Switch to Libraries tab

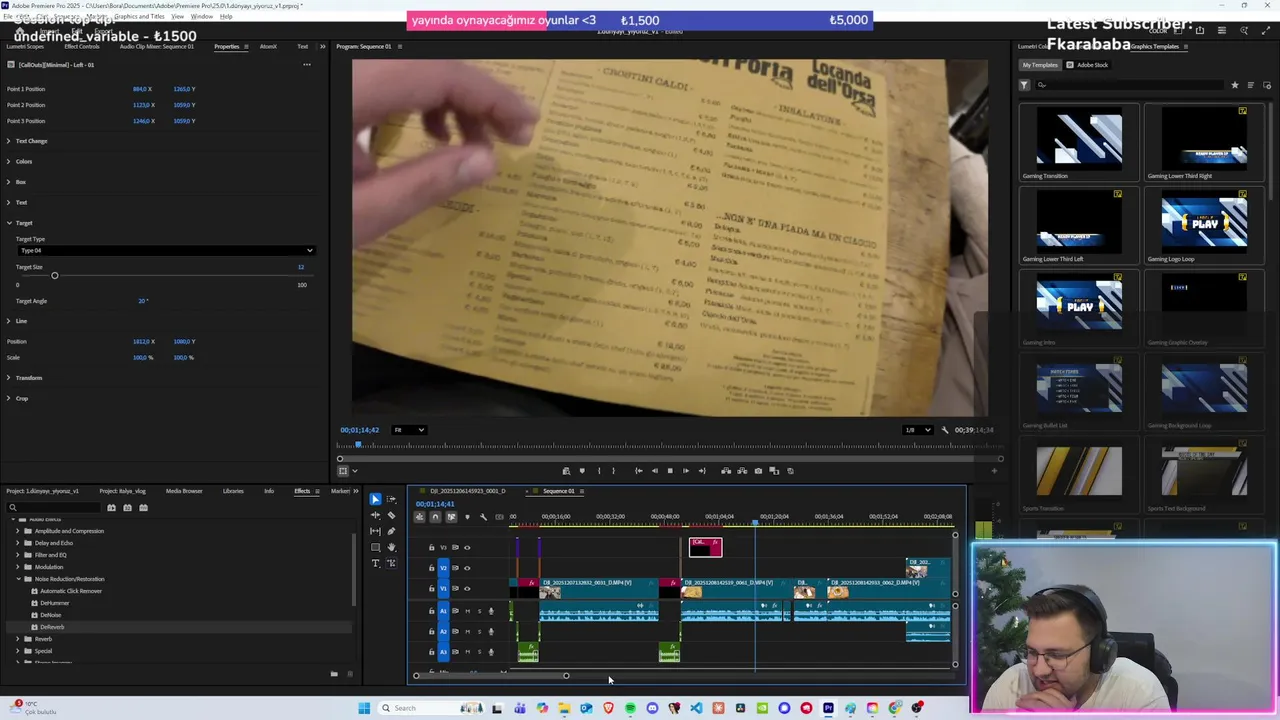coord(233,491)
